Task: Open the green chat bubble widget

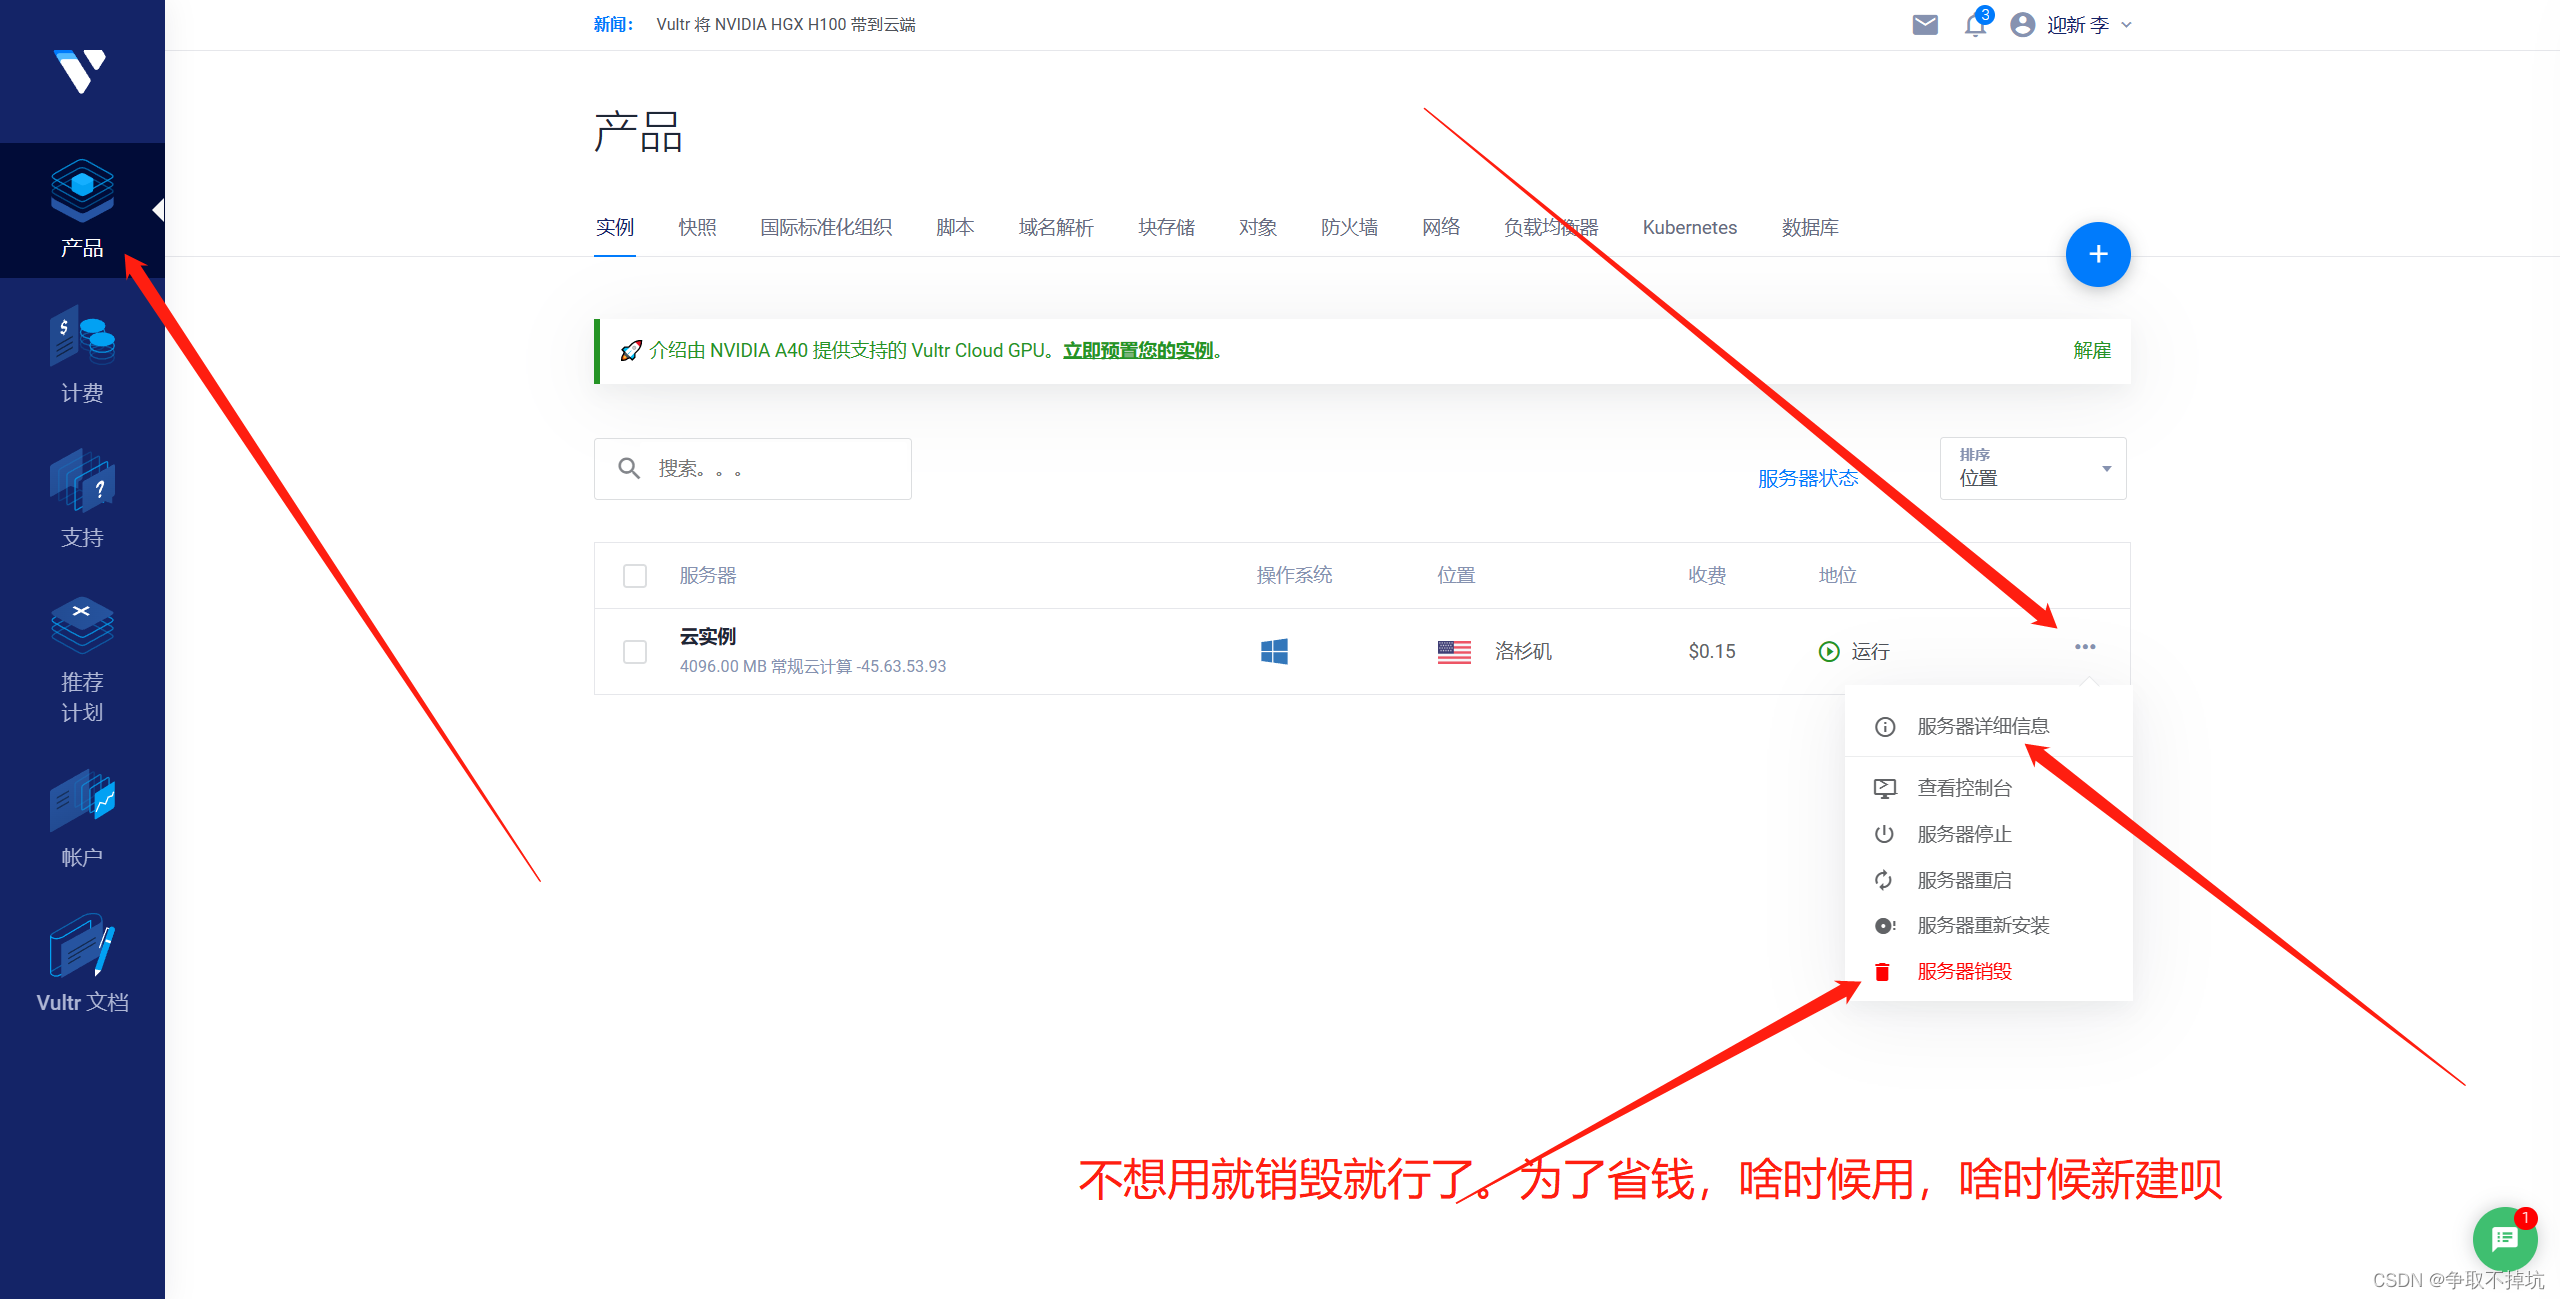Action: point(2505,1239)
